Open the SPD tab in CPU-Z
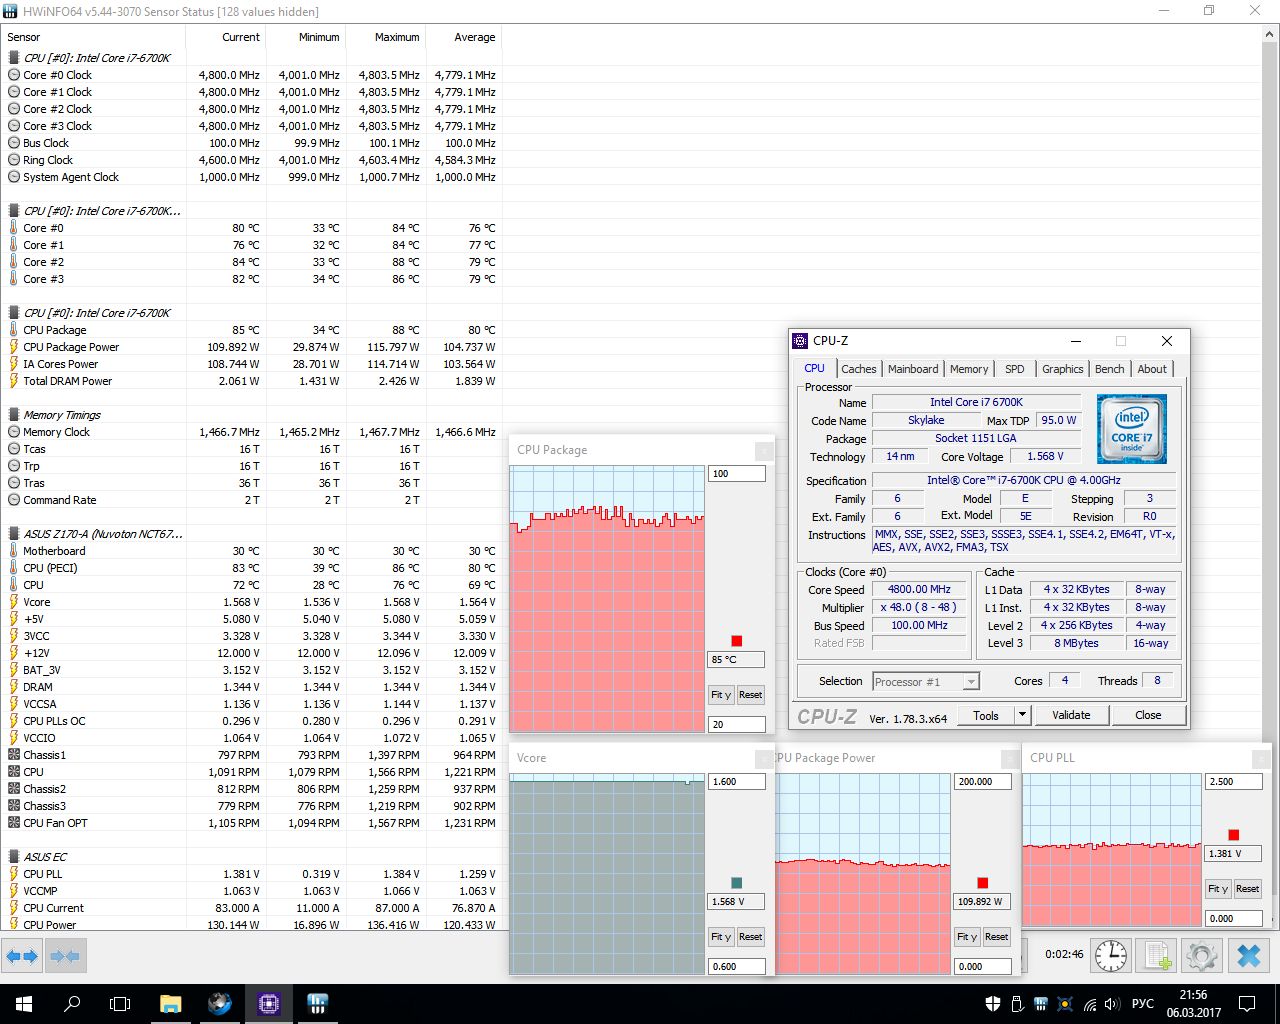This screenshot has height=1024, width=1280. (1015, 369)
